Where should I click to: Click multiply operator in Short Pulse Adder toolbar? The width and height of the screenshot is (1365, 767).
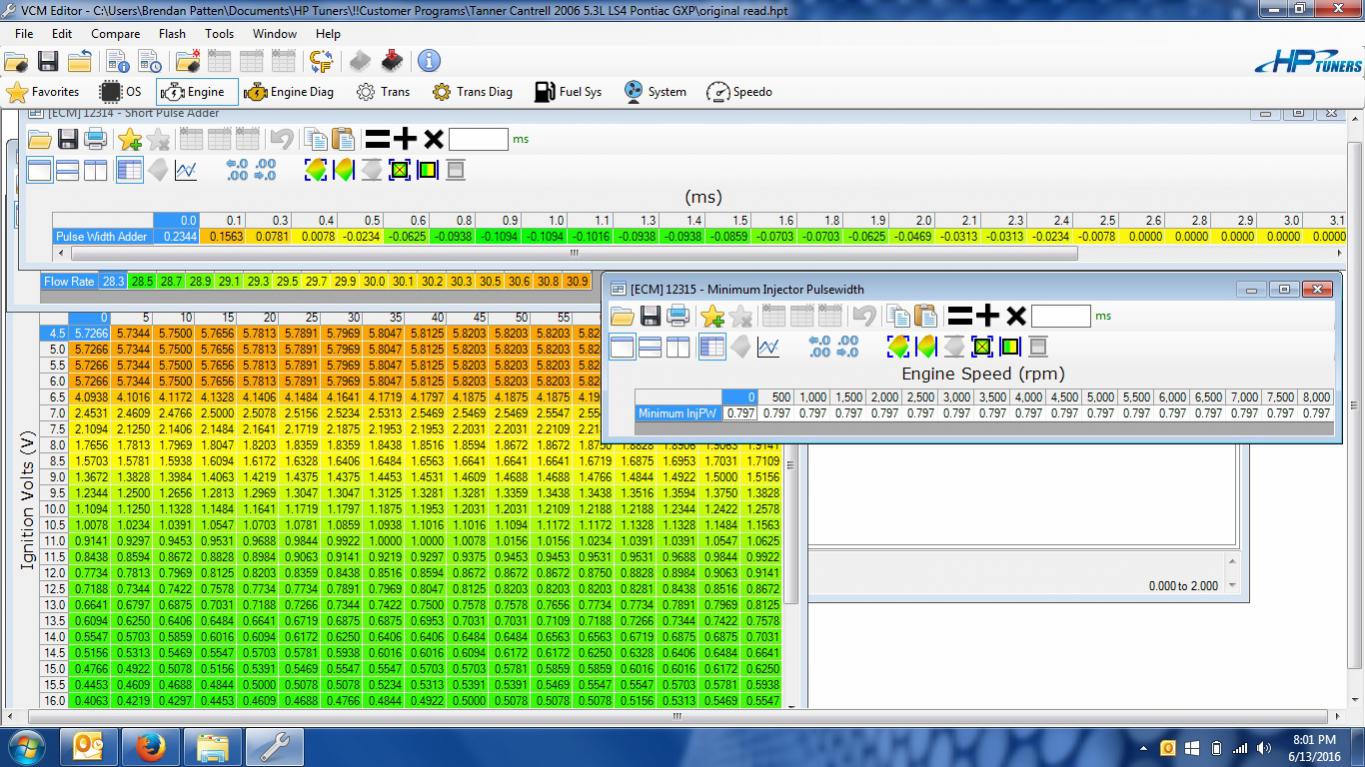click(433, 139)
